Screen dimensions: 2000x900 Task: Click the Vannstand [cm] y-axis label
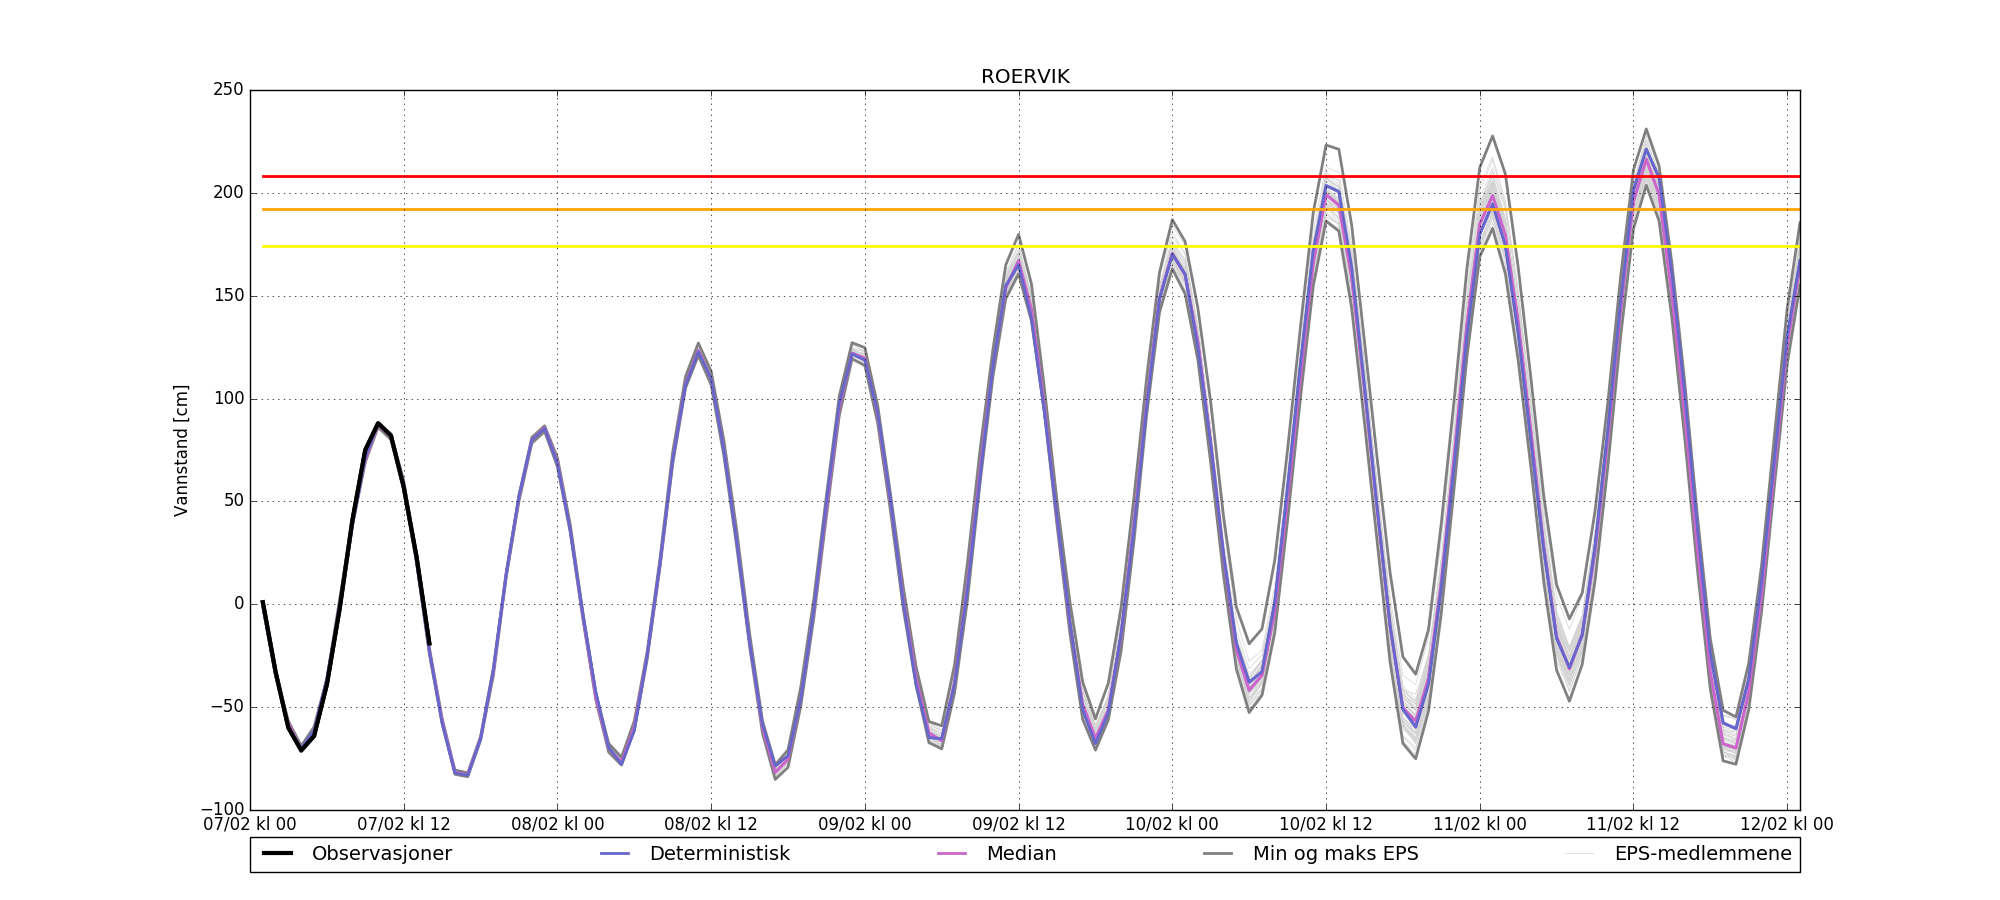pos(181,450)
